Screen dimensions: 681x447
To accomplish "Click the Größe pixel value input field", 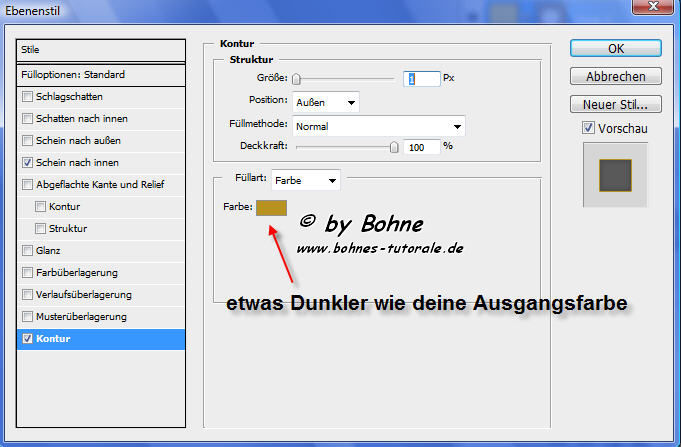I will [x=421, y=78].
